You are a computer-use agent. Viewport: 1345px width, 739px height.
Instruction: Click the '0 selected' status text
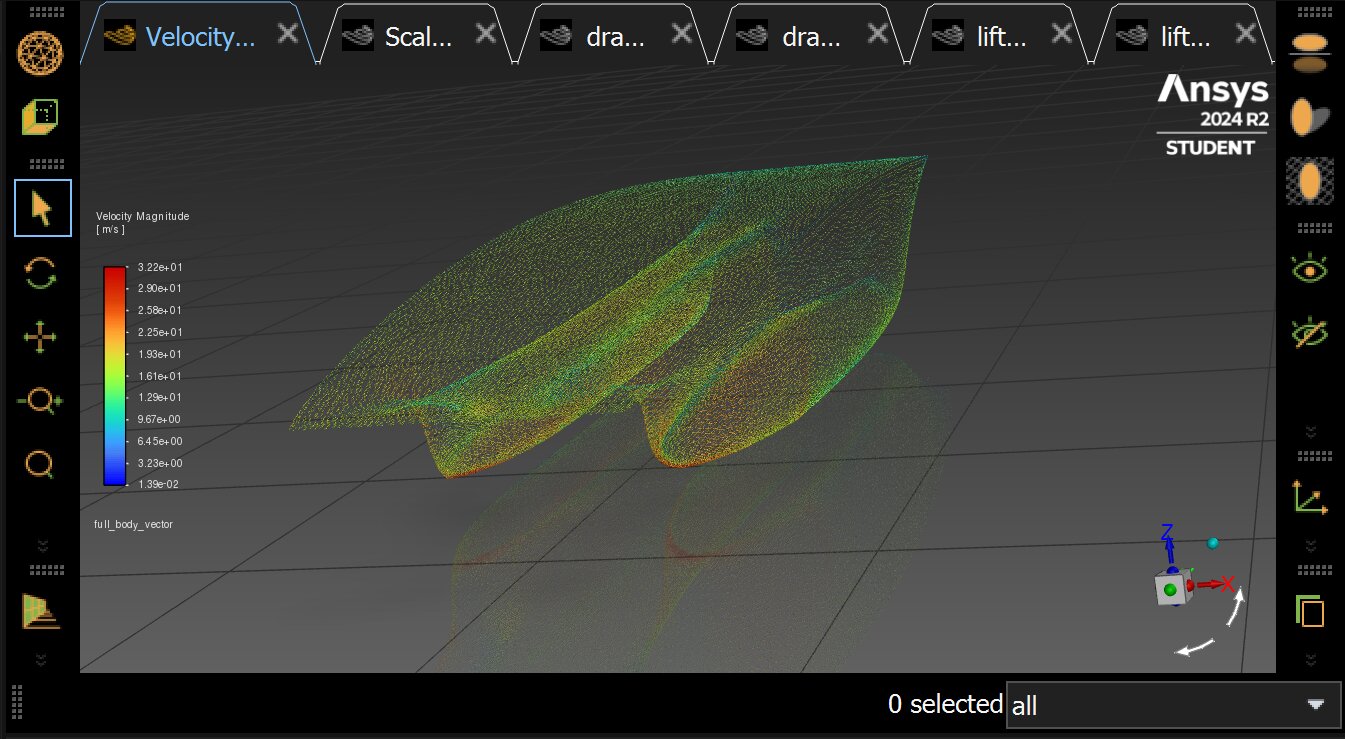tap(945, 704)
